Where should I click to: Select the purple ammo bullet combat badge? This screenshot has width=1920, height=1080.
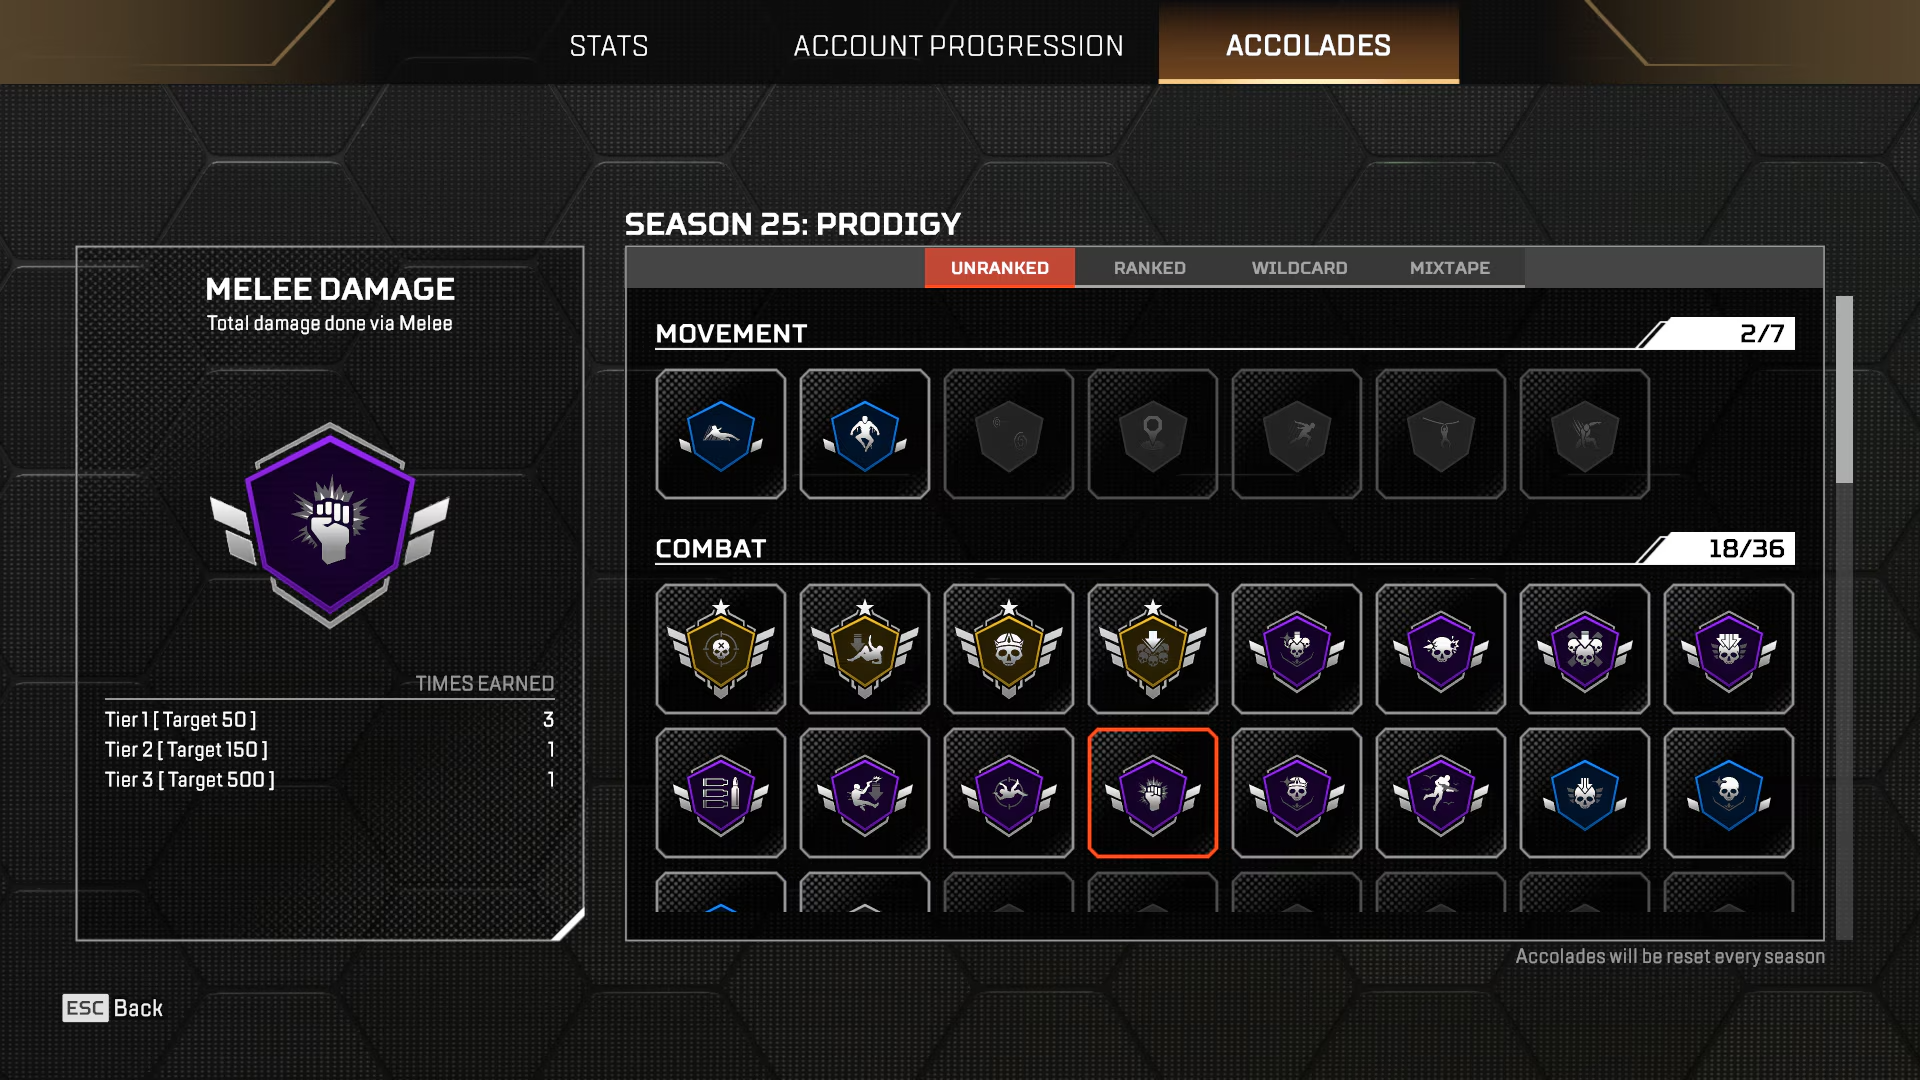pos(721,793)
